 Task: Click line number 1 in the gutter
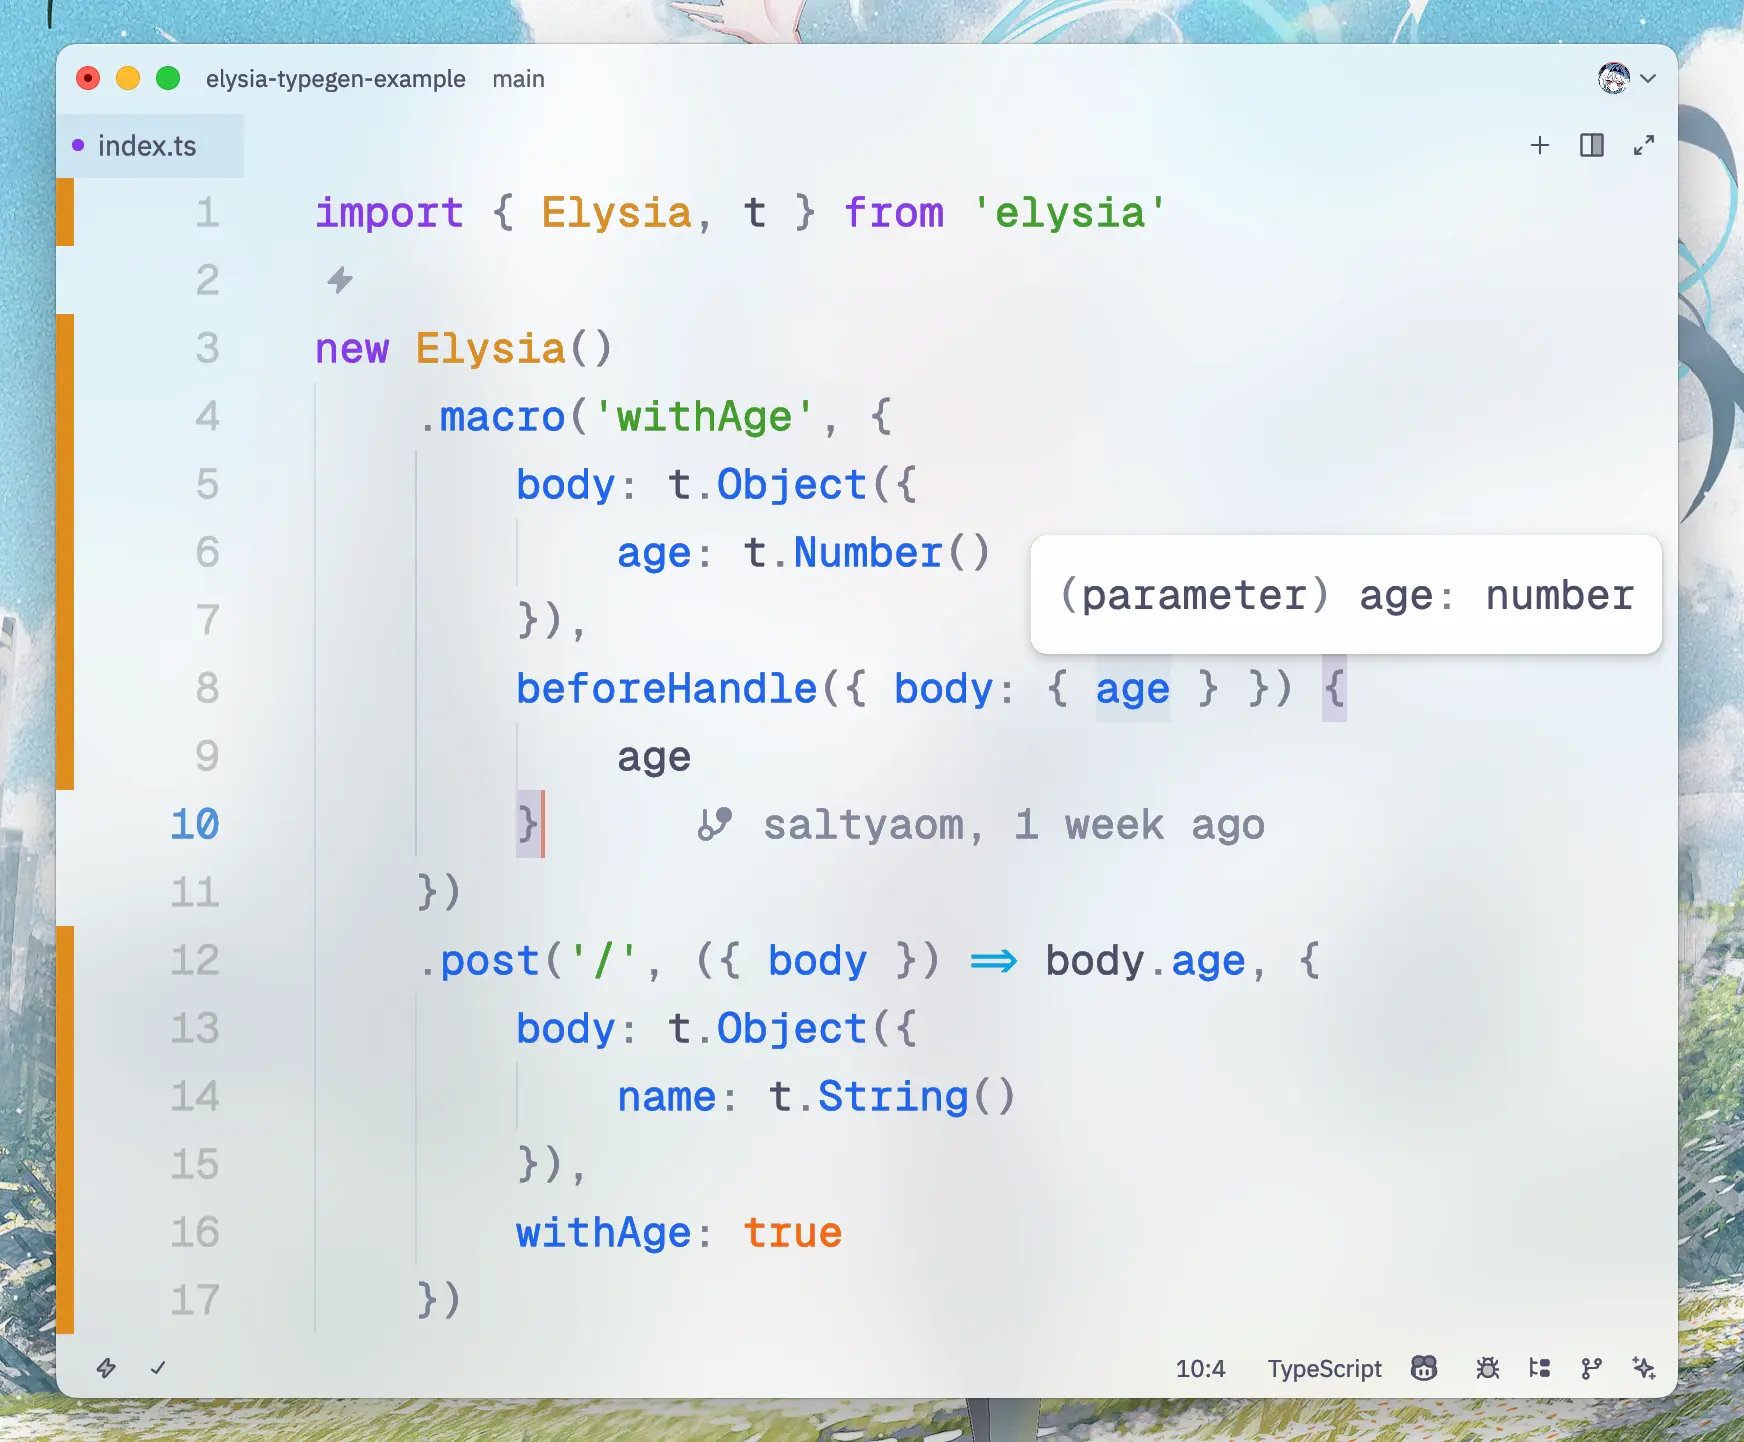point(207,213)
